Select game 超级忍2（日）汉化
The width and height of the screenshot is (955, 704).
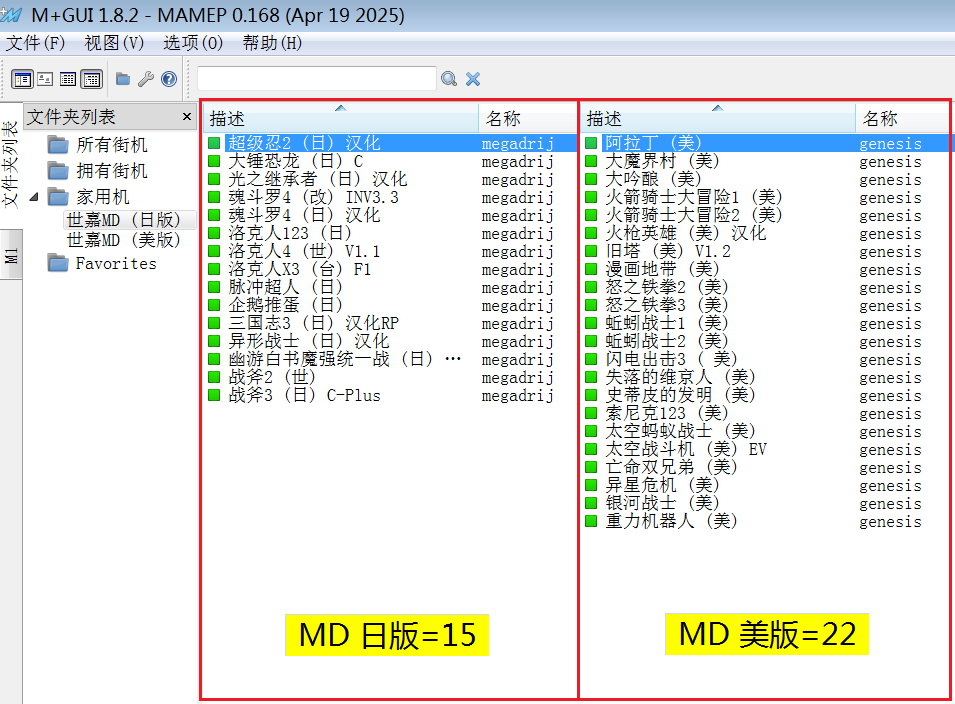click(304, 143)
